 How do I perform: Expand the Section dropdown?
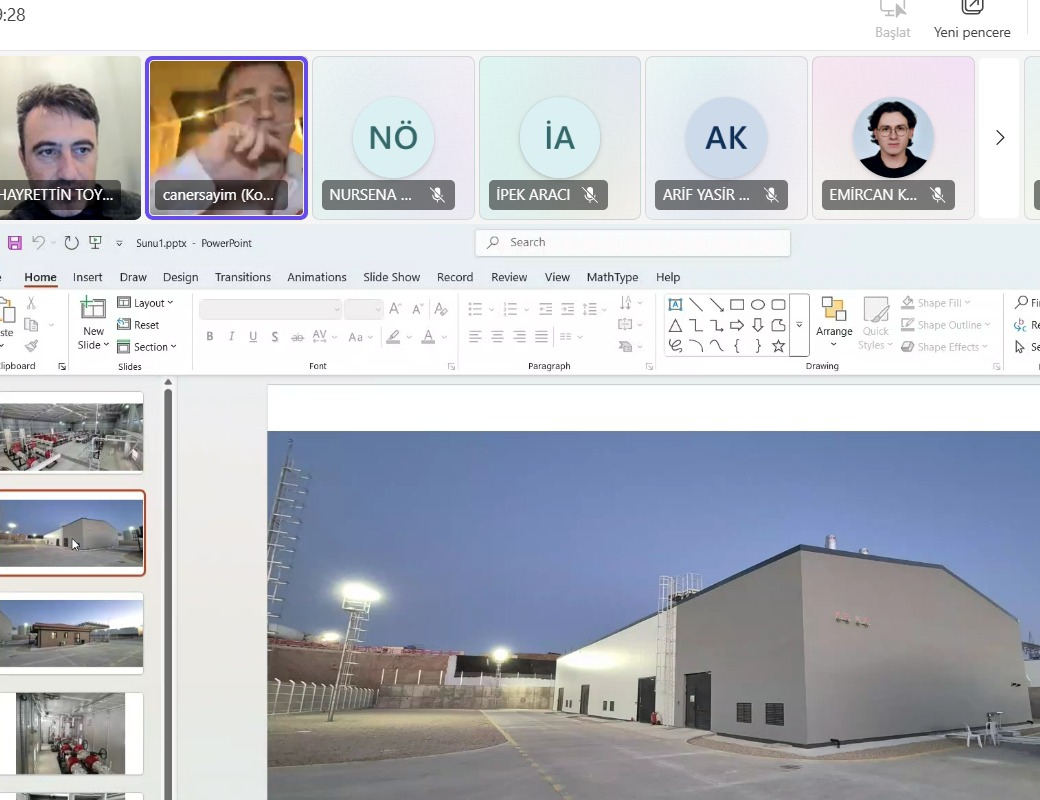tap(147, 347)
